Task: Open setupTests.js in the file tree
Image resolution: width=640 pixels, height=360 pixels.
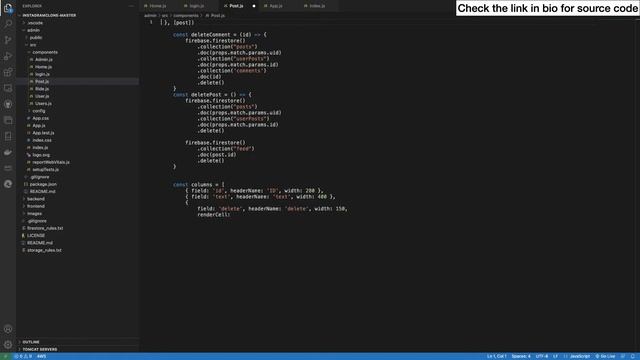Action: 45,170
